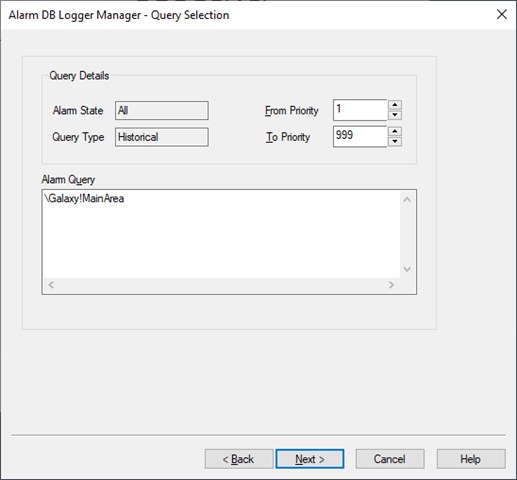Open Help for Query Selection
The height and width of the screenshot is (480, 517).
point(471,459)
